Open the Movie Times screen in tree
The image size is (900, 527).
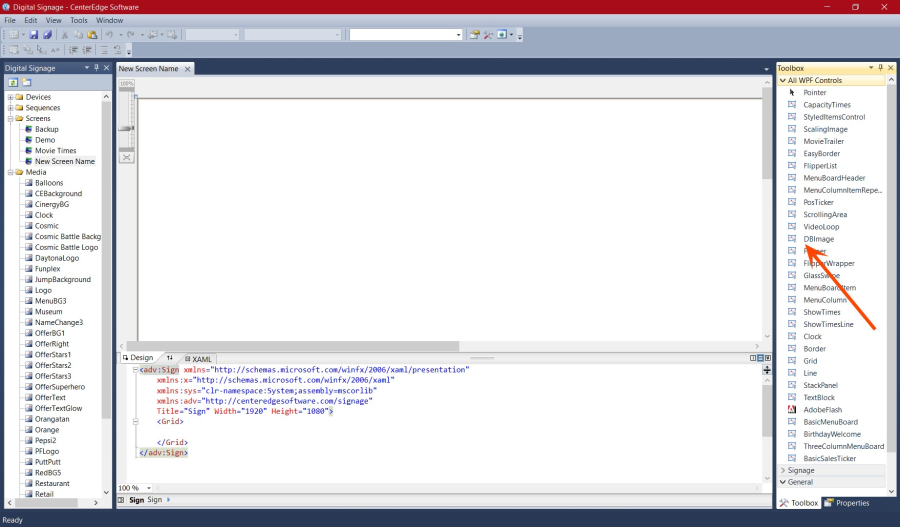tap(55, 151)
